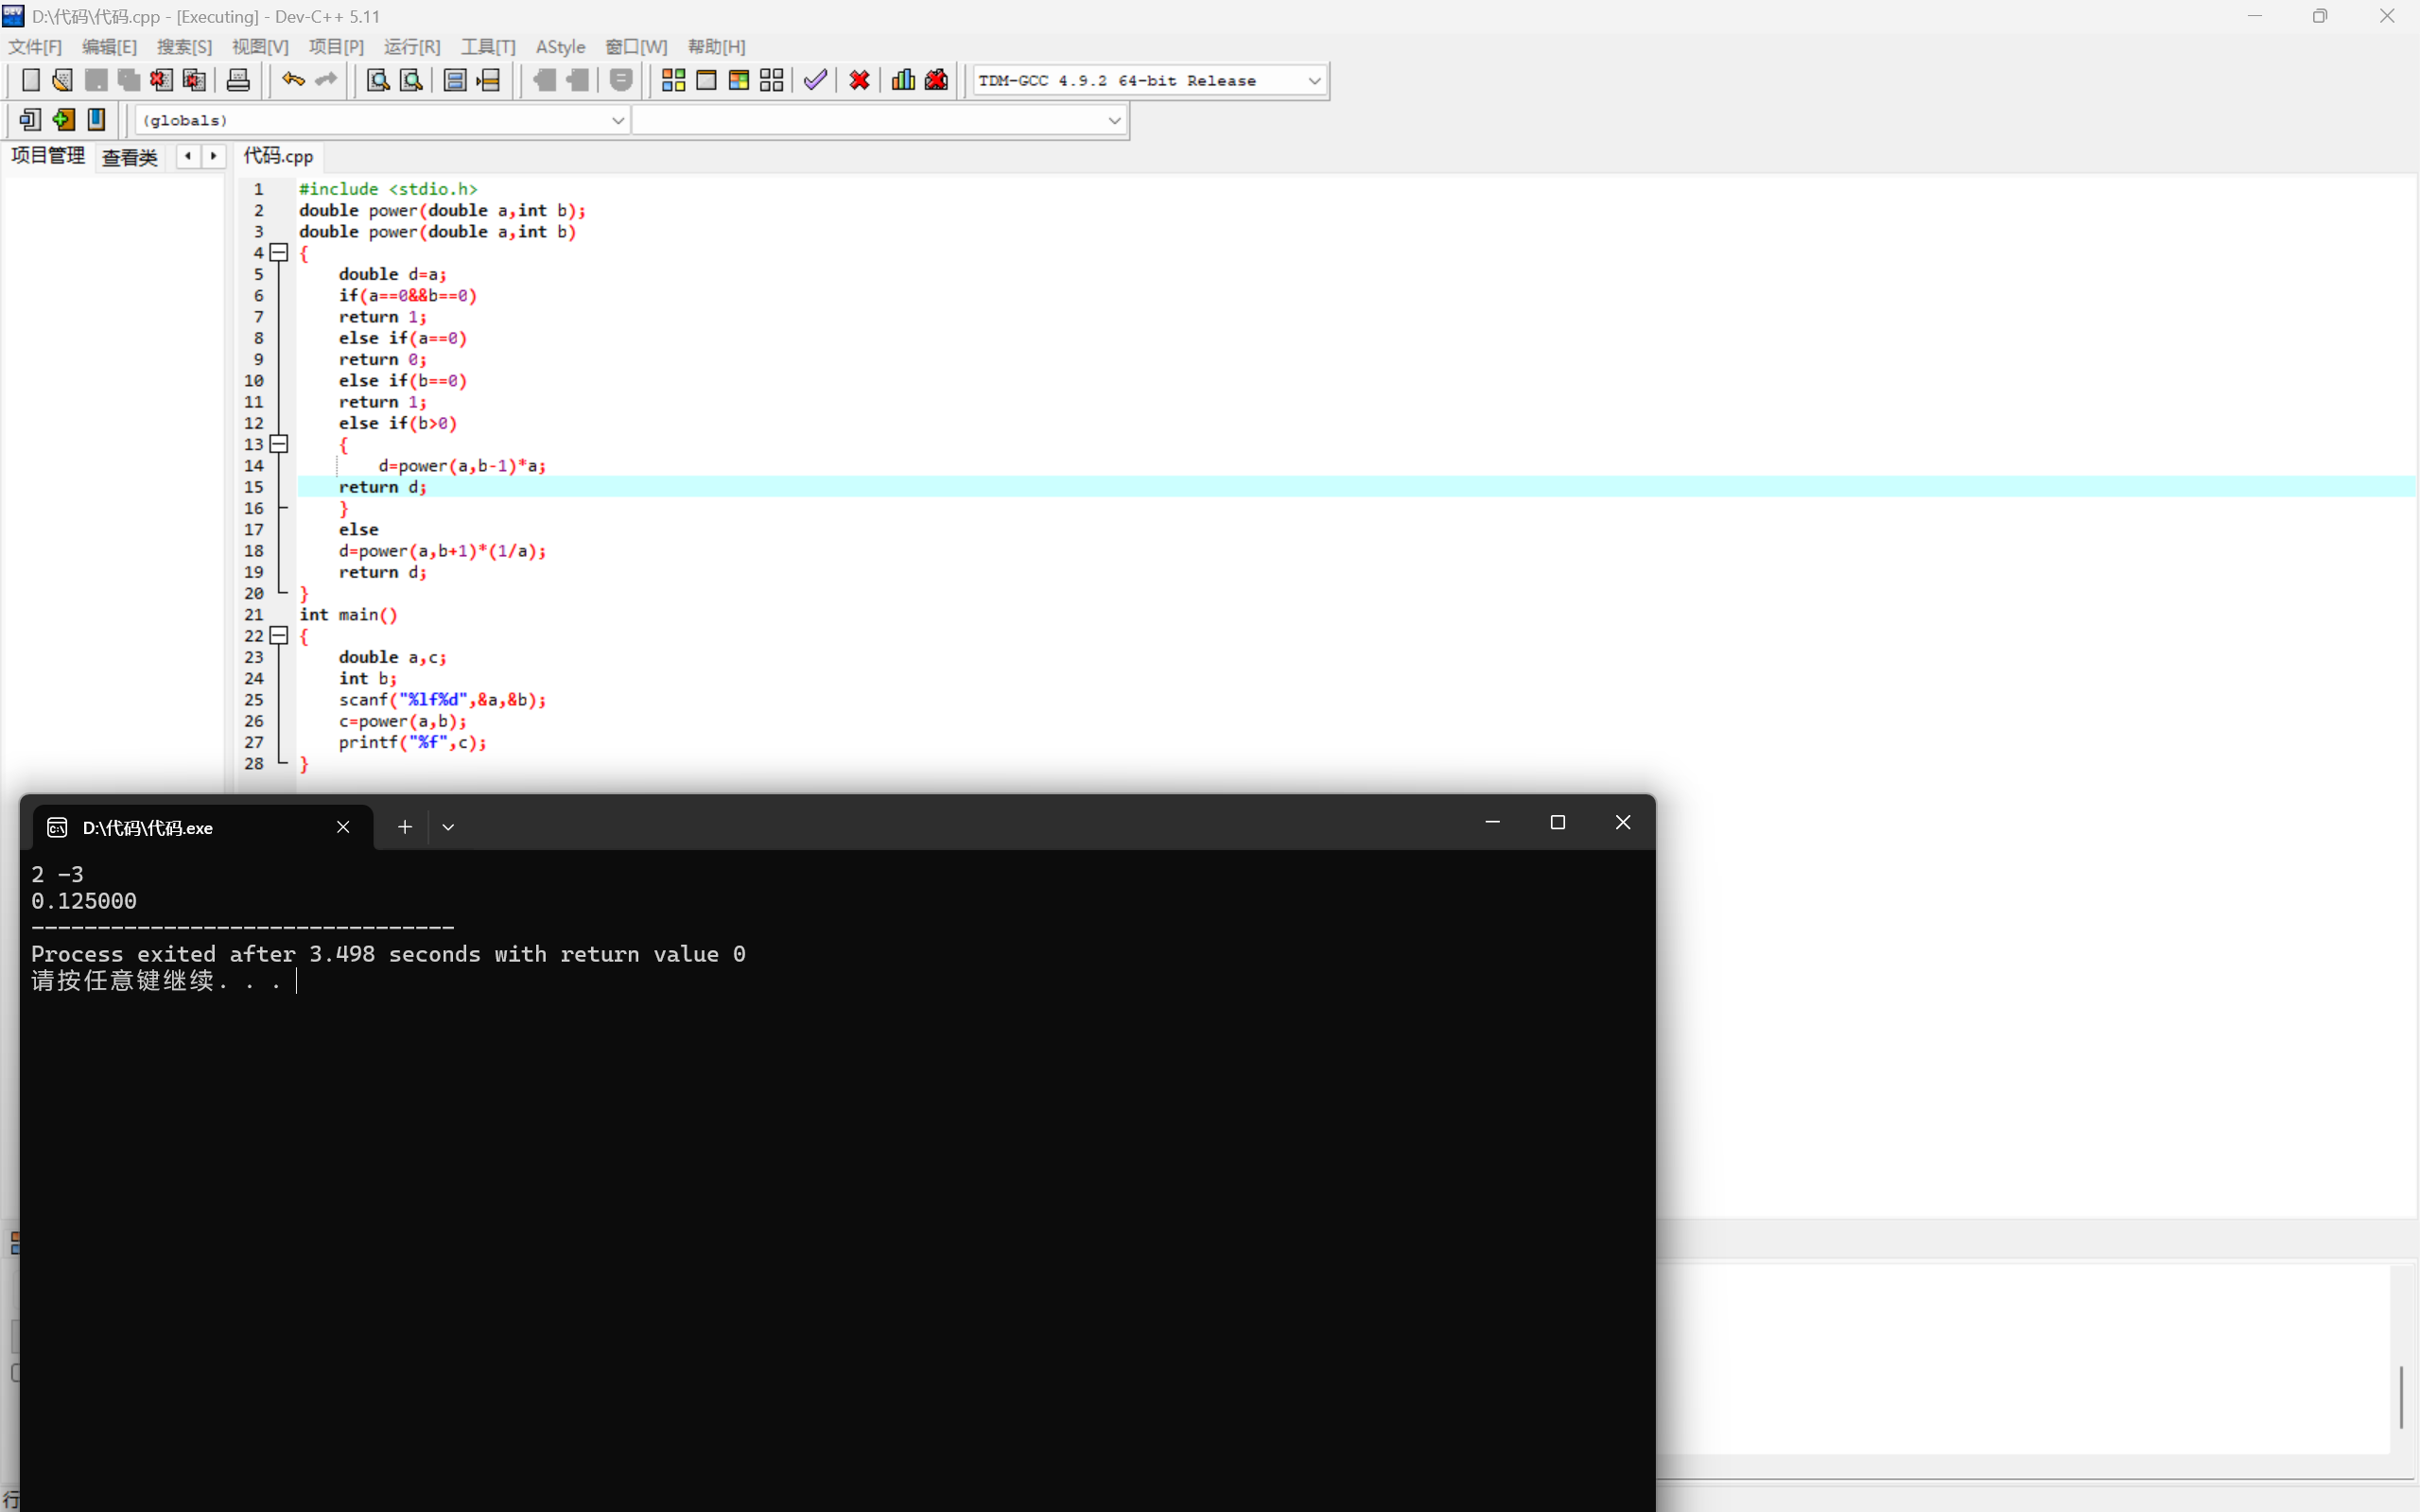Open the profile analysis bar chart icon
The height and width of the screenshot is (1512, 2420).
click(903, 80)
